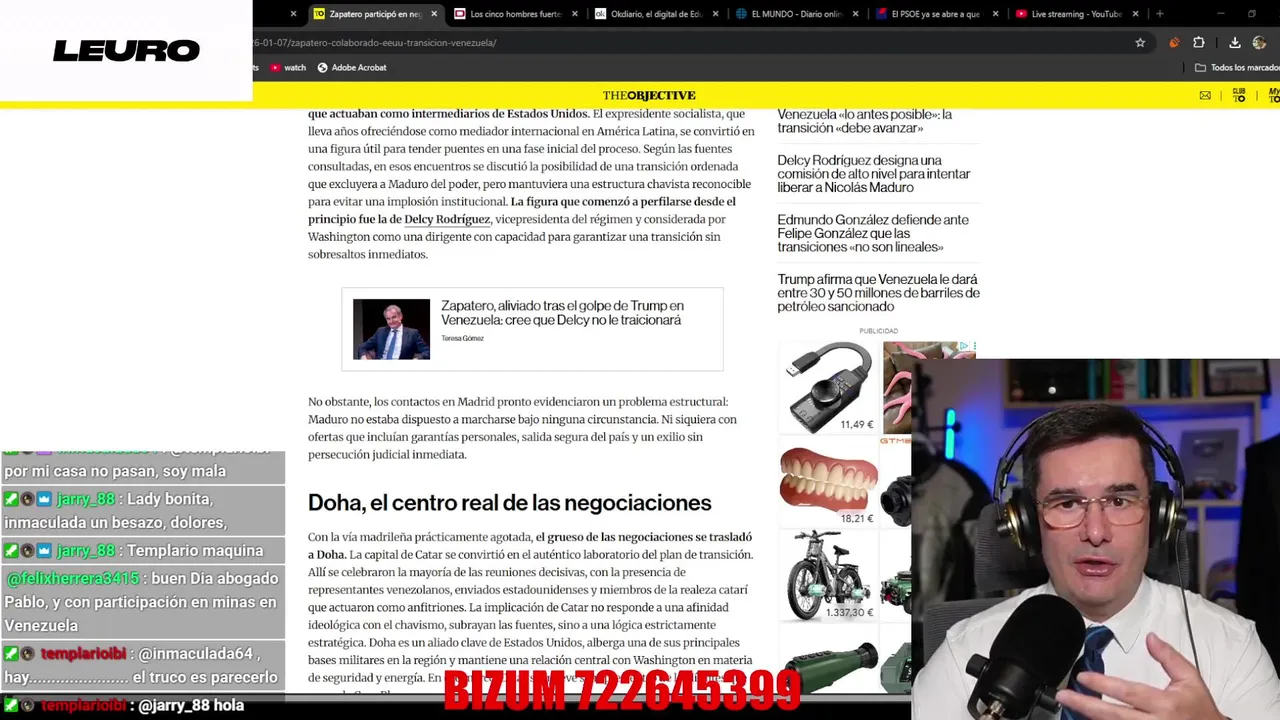Image resolution: width=1280 pixels, height=720 pixels.
Task: Switch to the 'Zapatero participó en neg' tab
Action: pyautogui.click(x=374, y=14)
